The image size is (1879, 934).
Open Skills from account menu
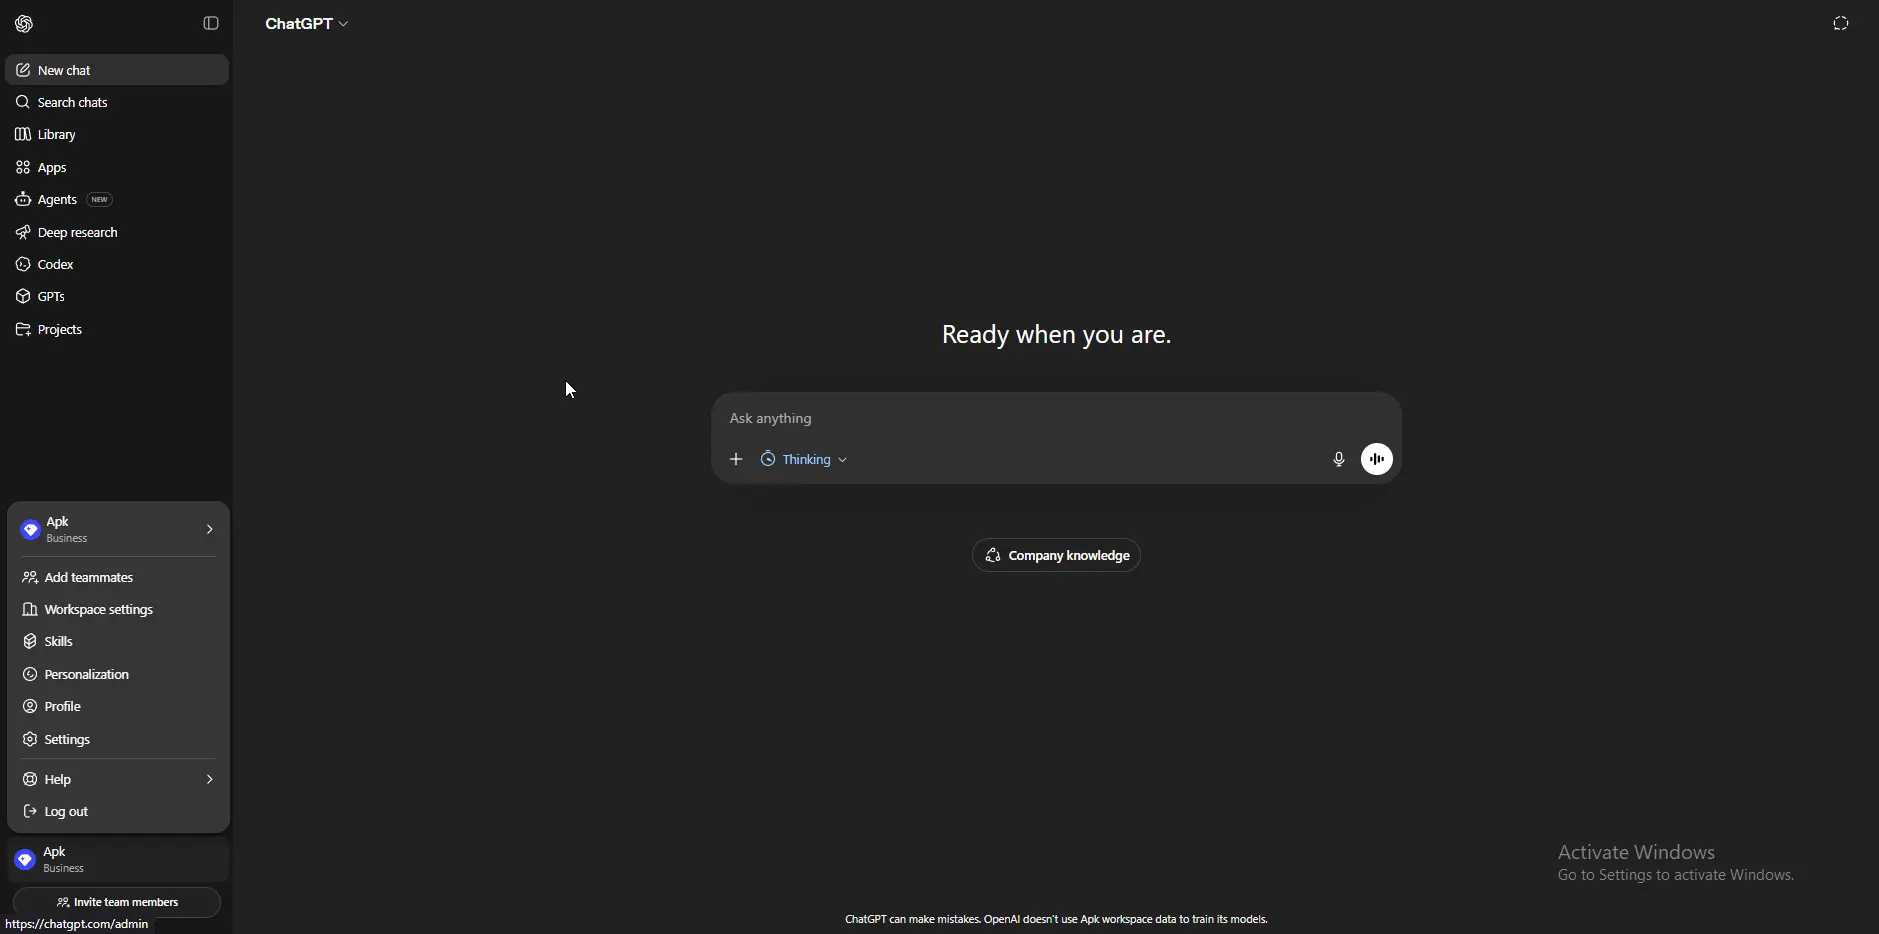(118, 641)
